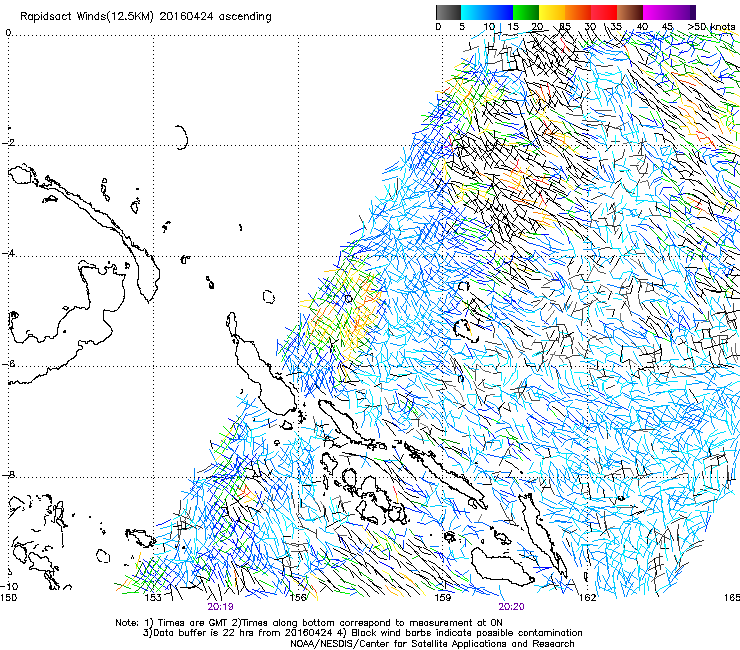The height and width of the screenshot is (650, 740).
Task: Click the '>50 knots' legend label
Action: pyautogui.click(x=711, y=27)
